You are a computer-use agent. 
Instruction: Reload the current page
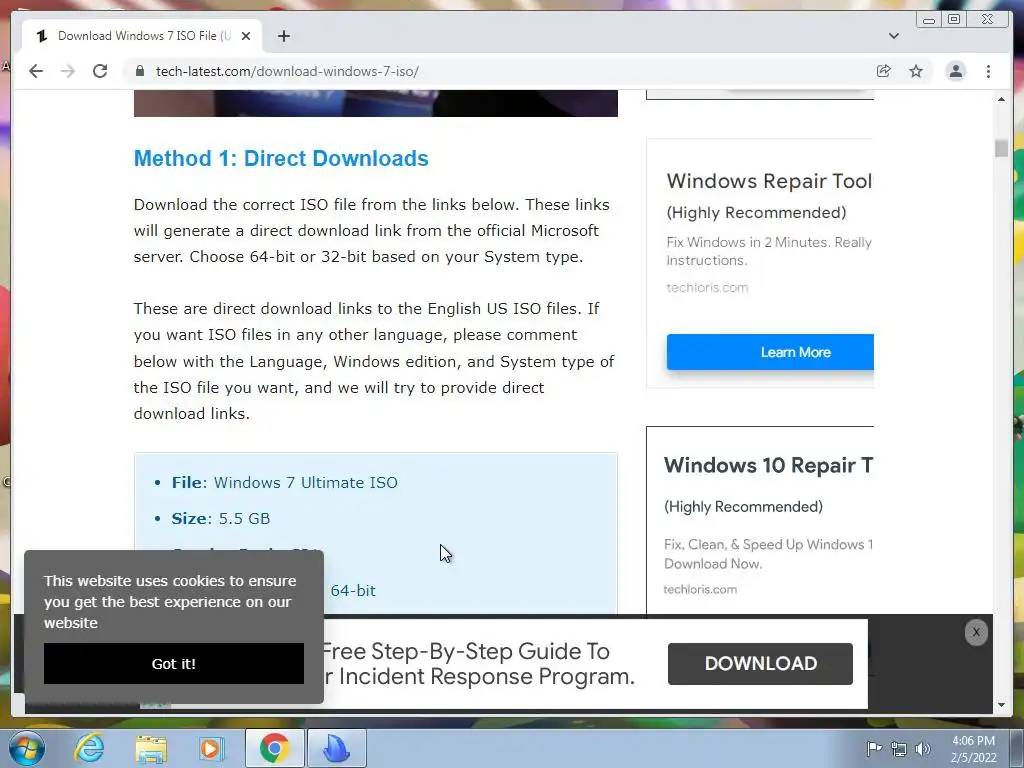[100, 71]
